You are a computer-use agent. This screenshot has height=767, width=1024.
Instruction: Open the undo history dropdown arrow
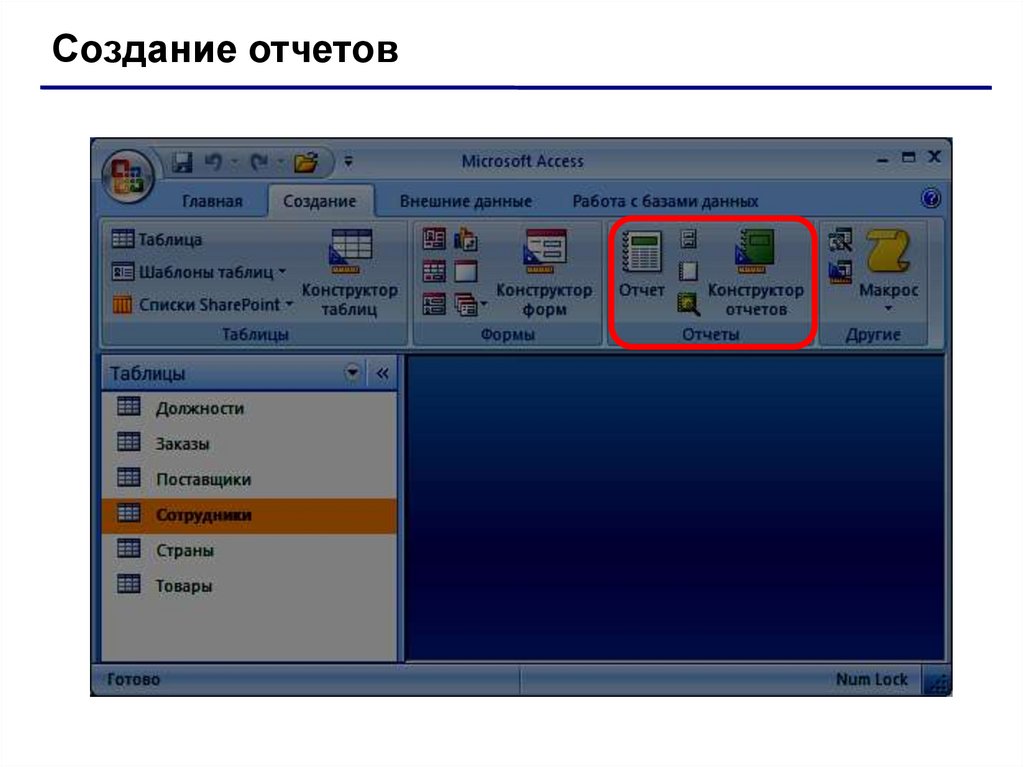[x=234, y=161]
